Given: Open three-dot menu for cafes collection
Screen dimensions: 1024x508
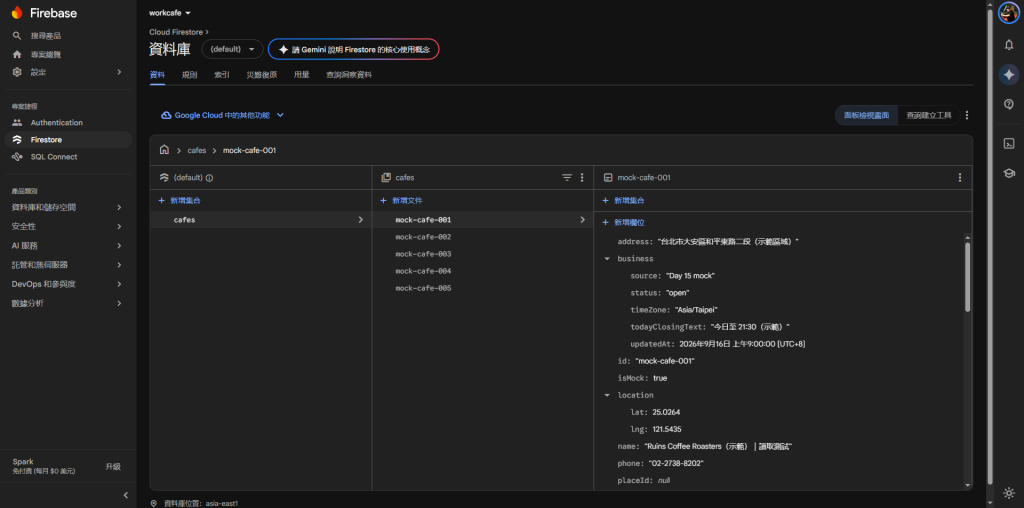Looking at the screenshot, I should tap(582, 178).
